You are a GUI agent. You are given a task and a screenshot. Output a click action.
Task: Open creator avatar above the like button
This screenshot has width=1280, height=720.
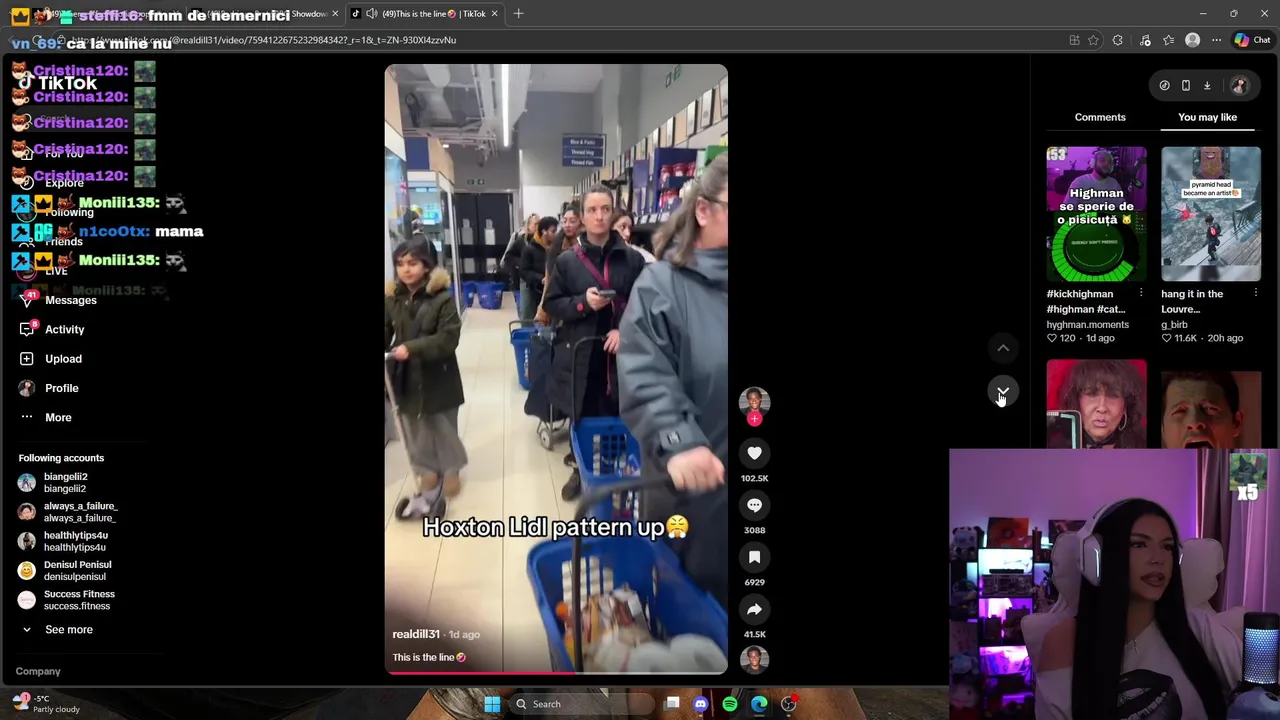(x=754, y=402)
